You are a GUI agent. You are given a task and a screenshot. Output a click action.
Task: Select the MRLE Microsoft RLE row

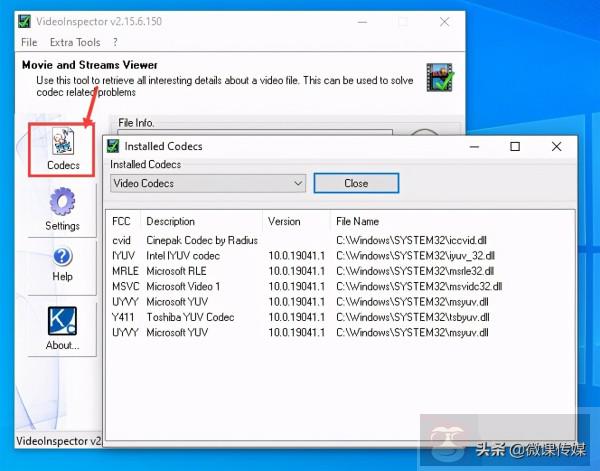click(x=303, y=271)
